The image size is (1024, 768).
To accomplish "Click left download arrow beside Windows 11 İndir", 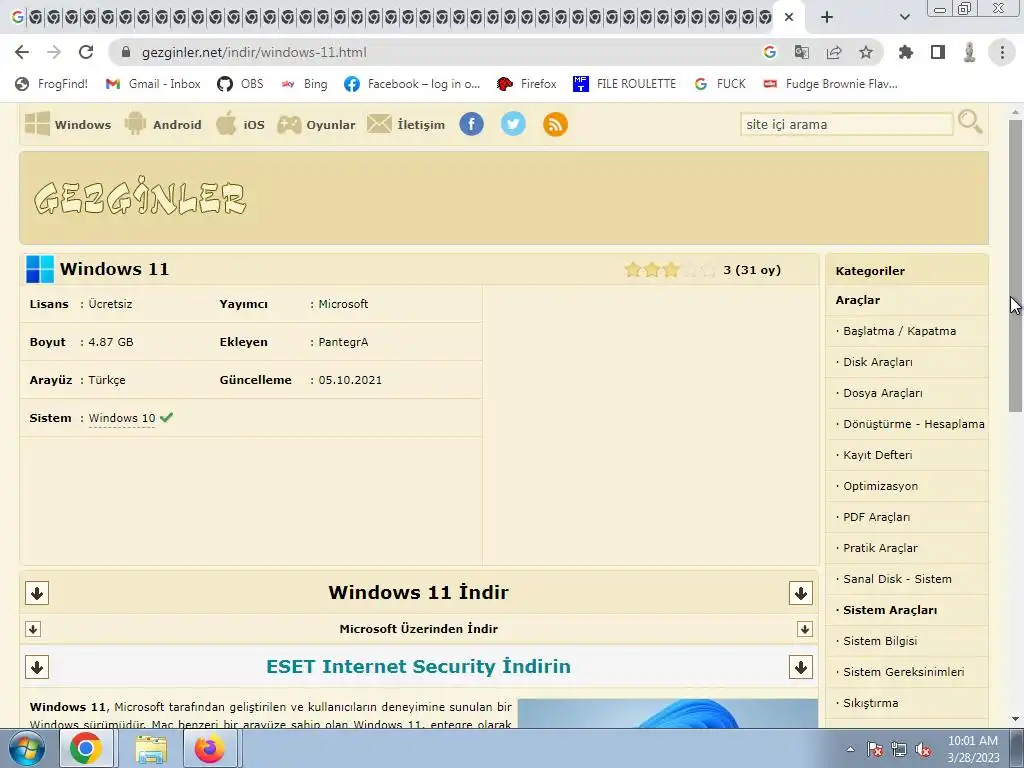I will 37,593.
